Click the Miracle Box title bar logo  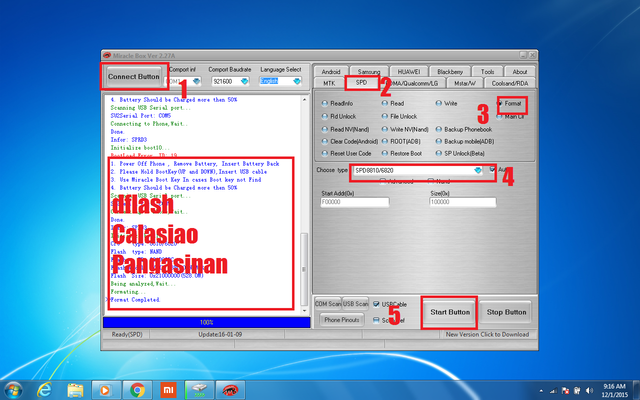click(x=107, y=55)
